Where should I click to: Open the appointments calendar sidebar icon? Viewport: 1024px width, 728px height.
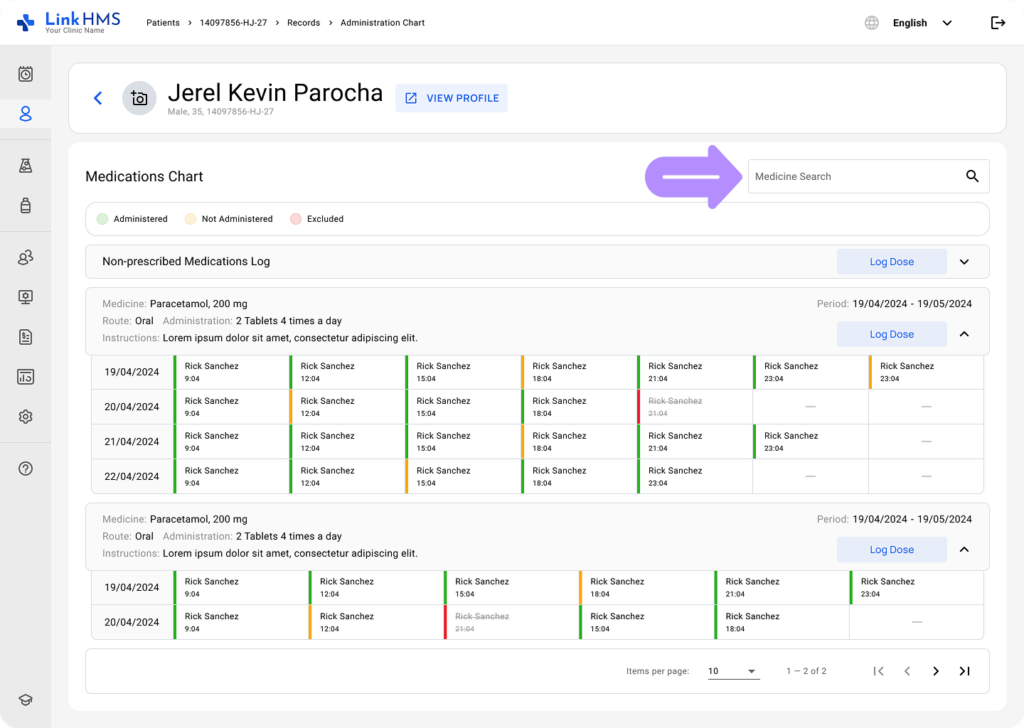tap(26, 74)
